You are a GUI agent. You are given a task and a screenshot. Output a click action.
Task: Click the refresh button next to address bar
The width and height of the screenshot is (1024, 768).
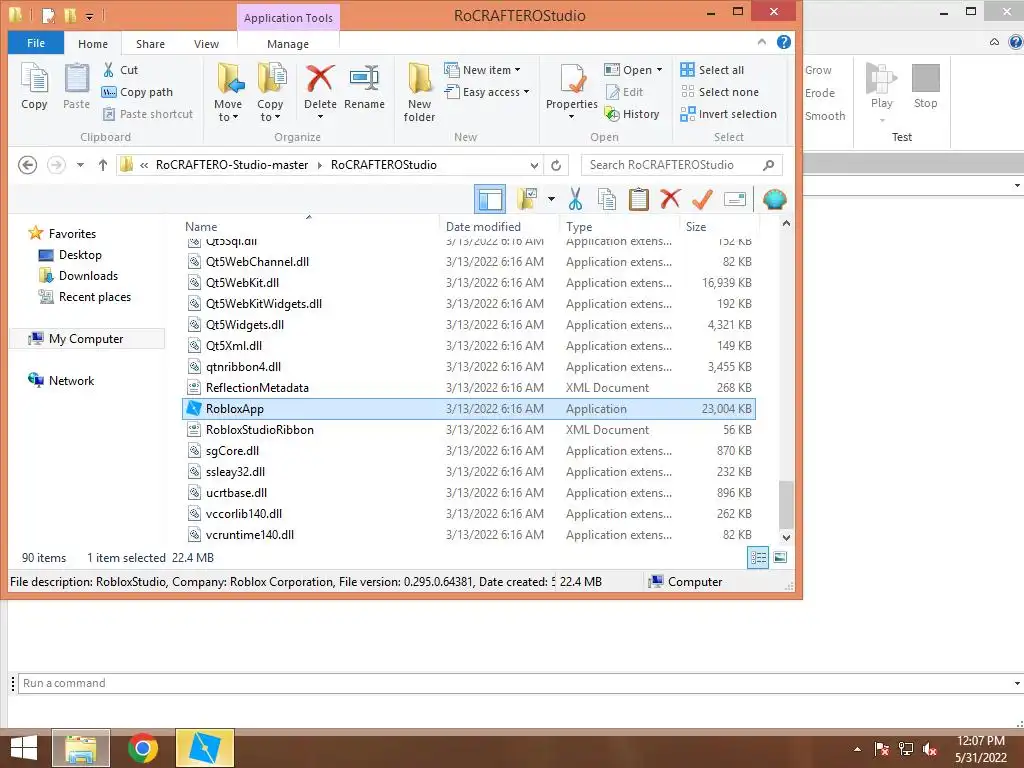(x=556, y=165)
